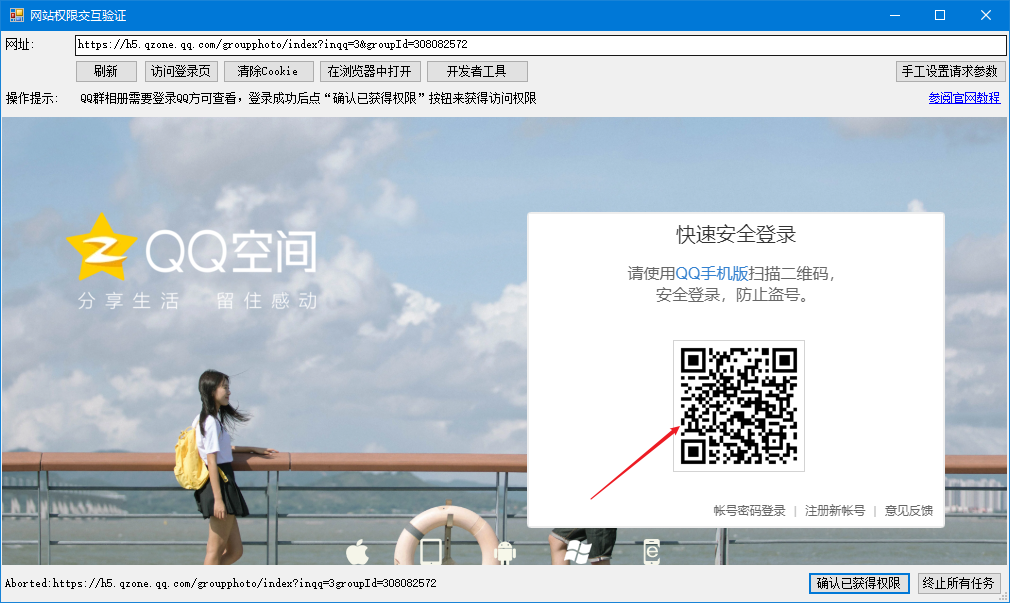
Task: Click the 访问登录页 button
Action: point(181,71)
